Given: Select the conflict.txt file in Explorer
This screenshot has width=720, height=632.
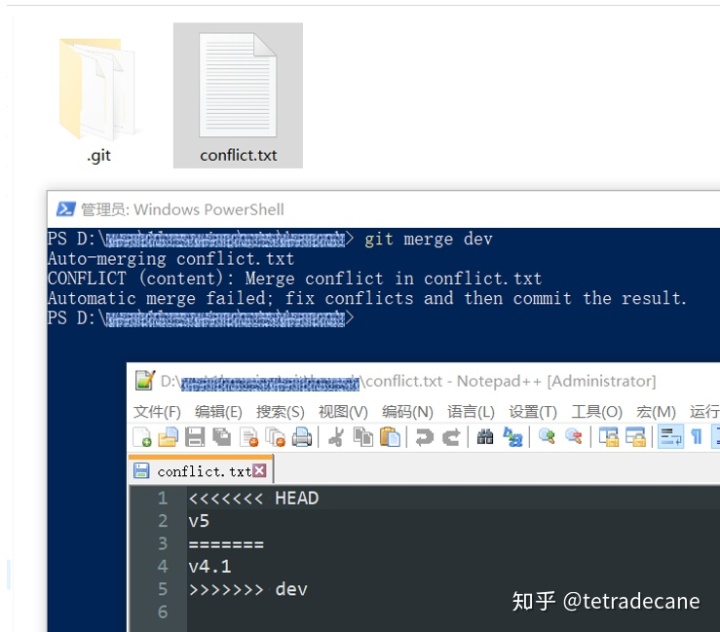Looking at the screenshot, I should point(238,96).
